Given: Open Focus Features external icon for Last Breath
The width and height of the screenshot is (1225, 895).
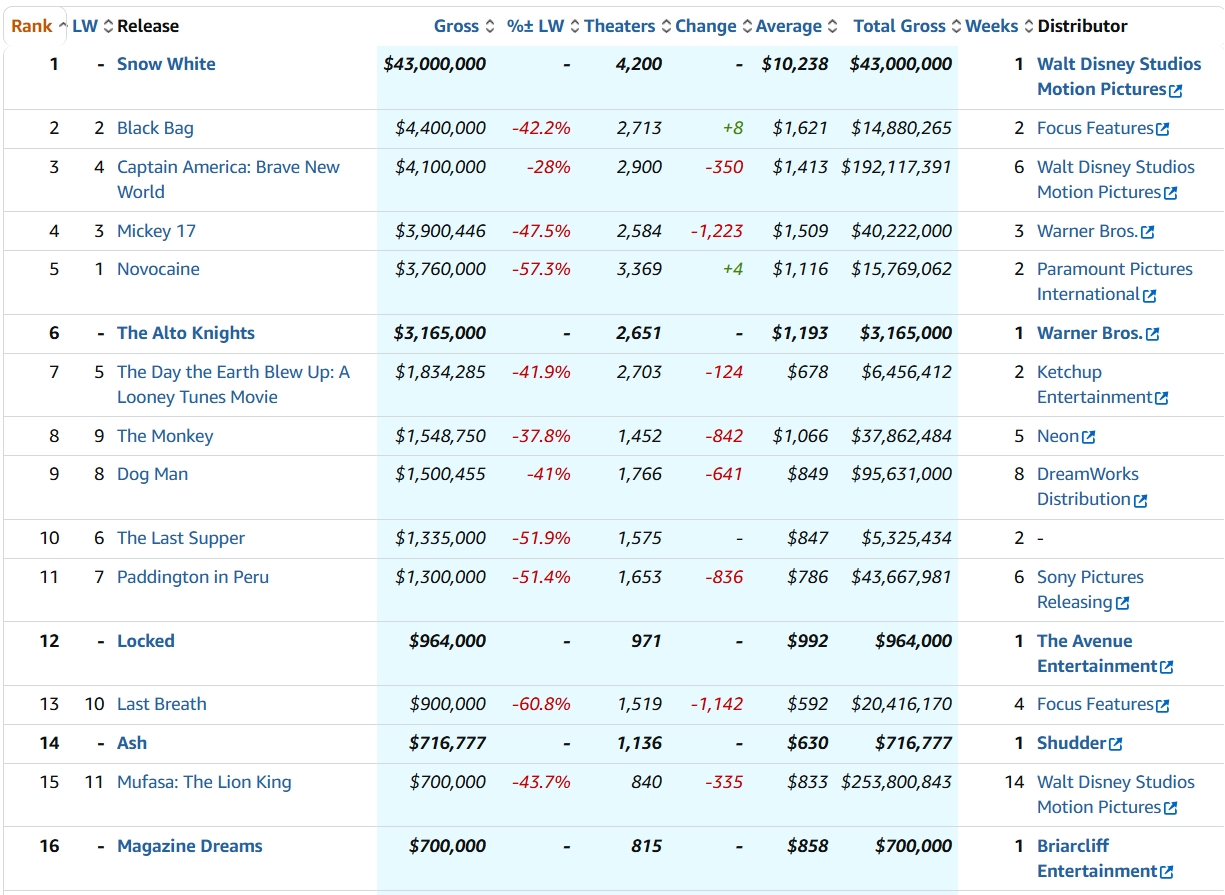Looking at the screenshot, I should [1162, 705].
